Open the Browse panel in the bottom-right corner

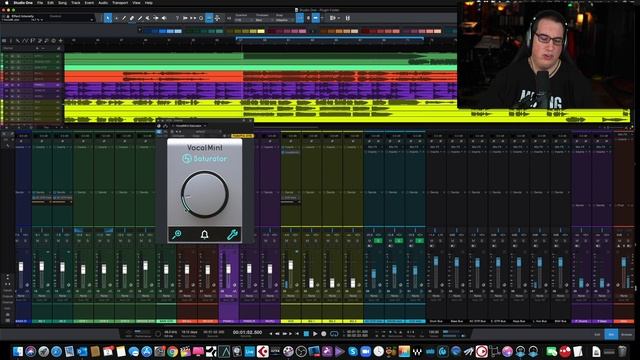pyautogui.click(x=626, y=334)
